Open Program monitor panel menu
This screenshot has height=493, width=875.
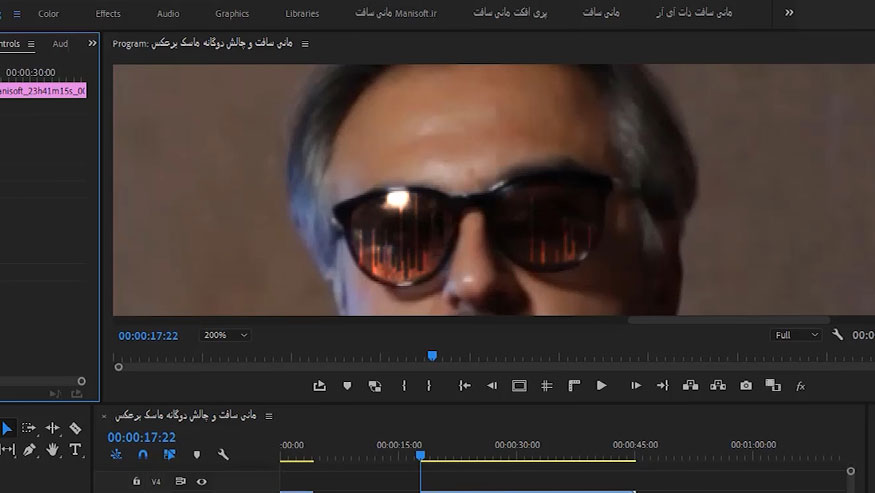[305, 44]
